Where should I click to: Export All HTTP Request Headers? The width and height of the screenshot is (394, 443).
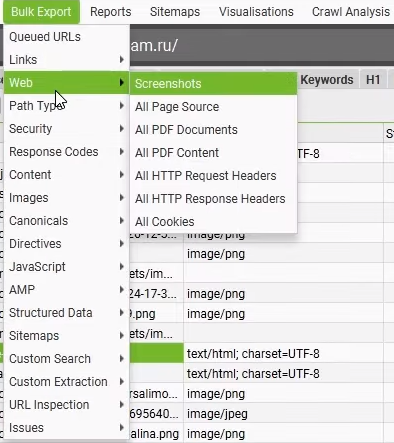tap(213, 176)
